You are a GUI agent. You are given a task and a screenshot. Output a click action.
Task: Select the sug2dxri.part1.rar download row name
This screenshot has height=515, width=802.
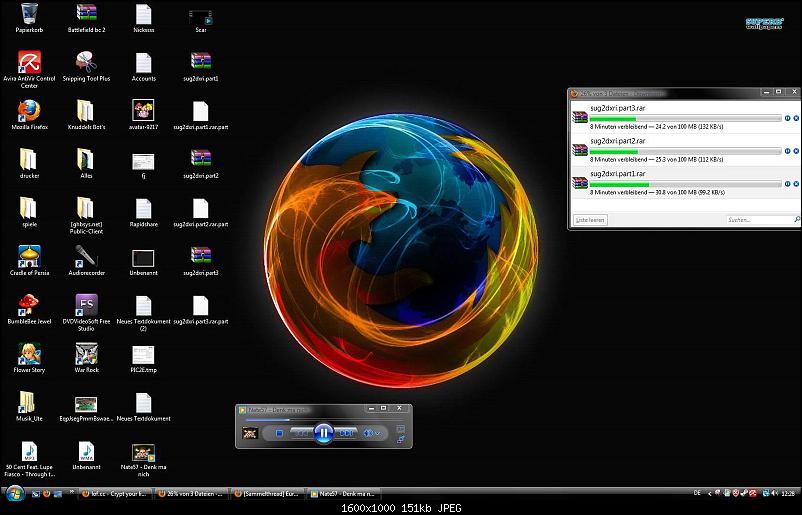[x=617, y=174]
